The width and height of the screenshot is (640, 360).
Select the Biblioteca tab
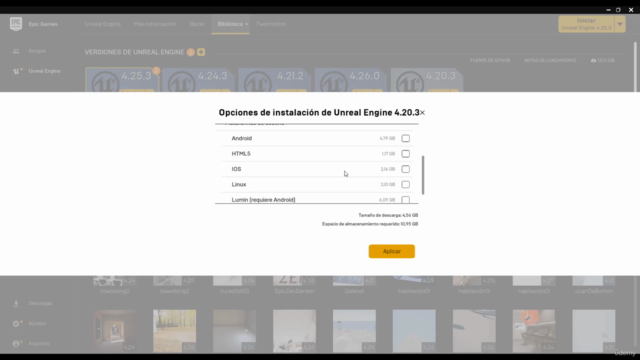coord(230,24)
